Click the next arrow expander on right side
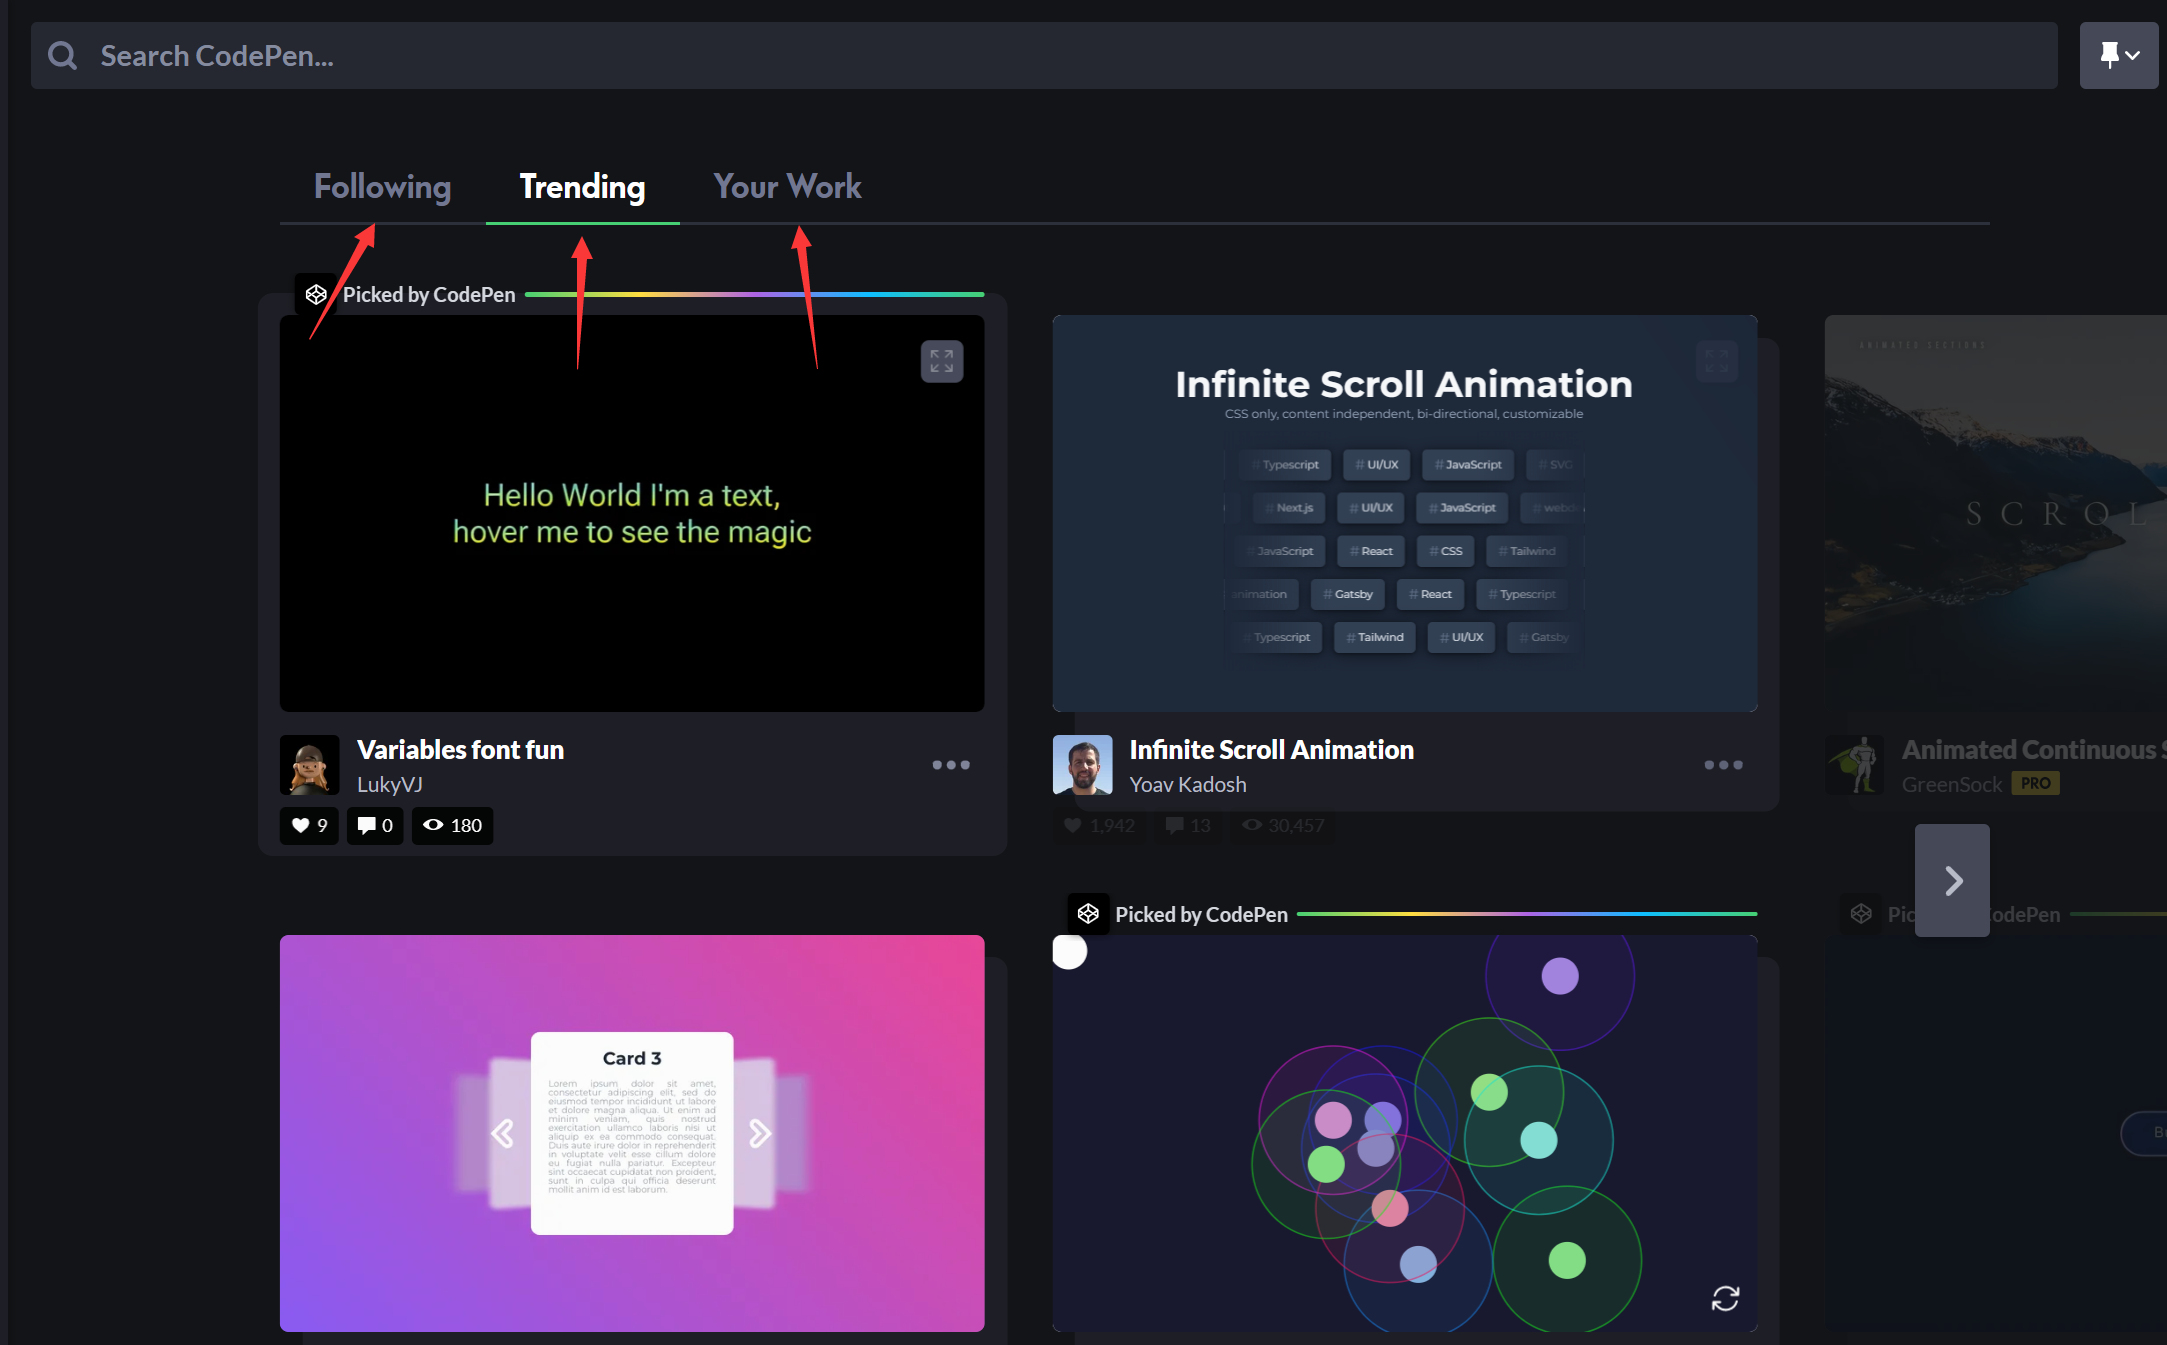This screenshot has width=2167, height=1345. [1952, 880]
